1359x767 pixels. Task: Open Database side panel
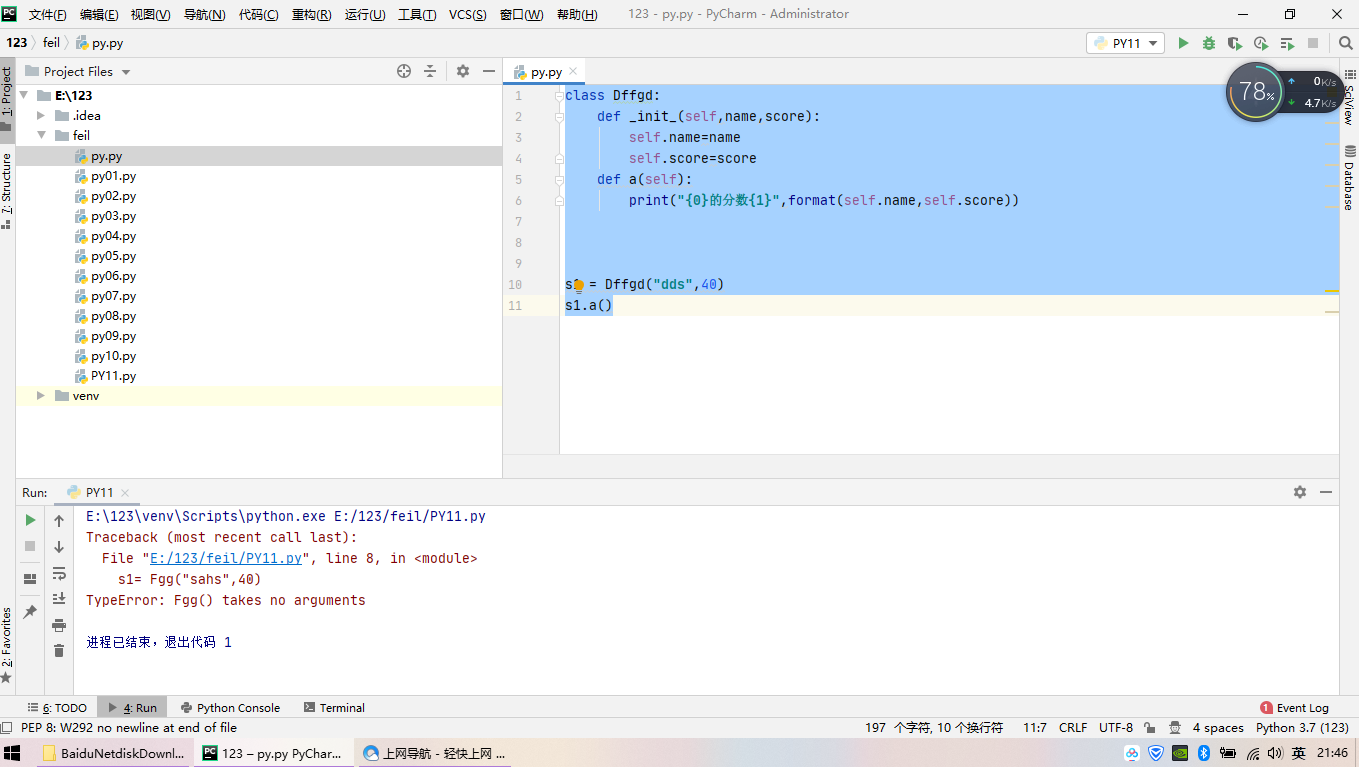tap(1349, 178)
